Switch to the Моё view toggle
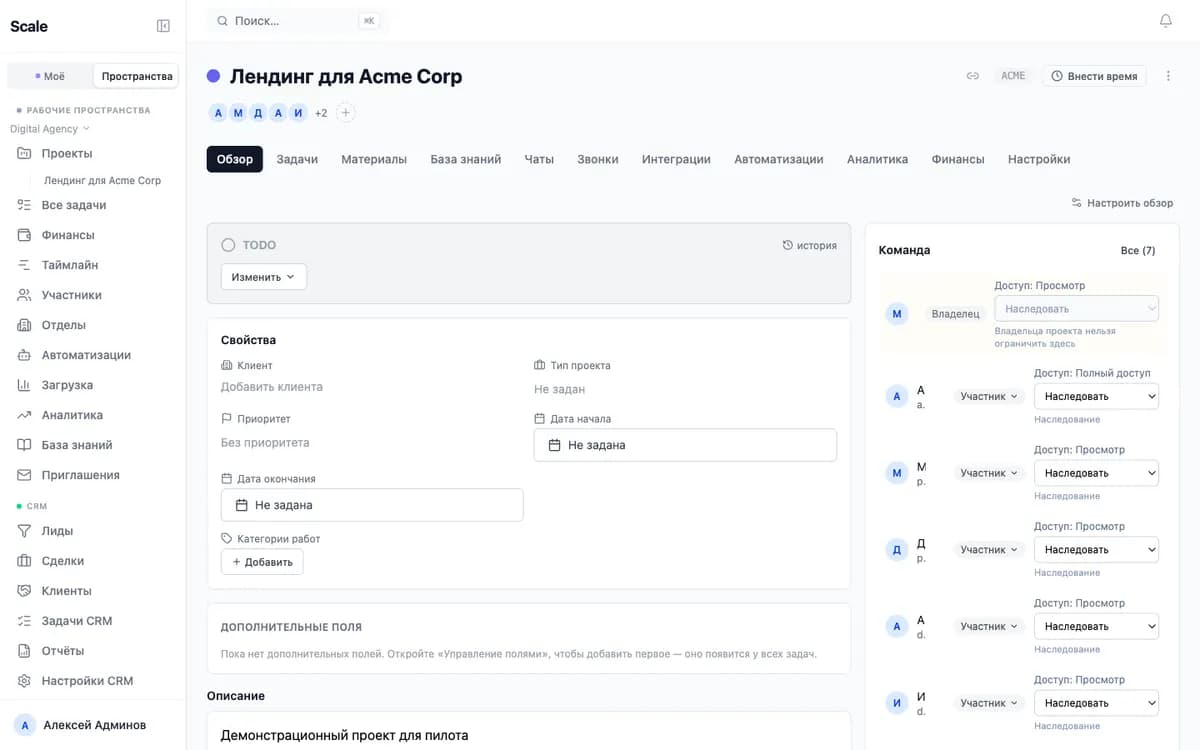The width and height of the screenshot is (1200, 750). [x=50, y=76]
